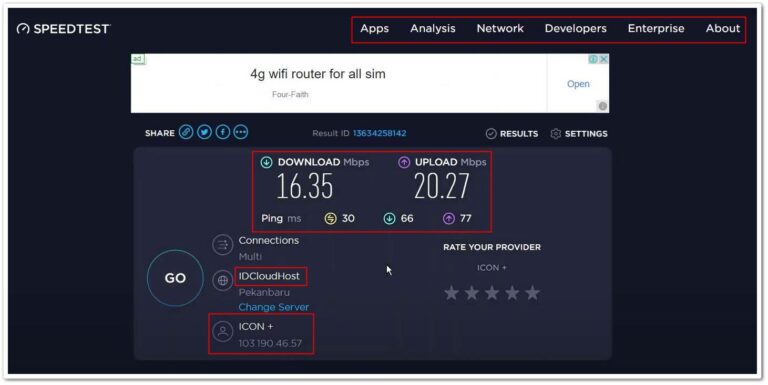
Task: Click the idle ping icon showing 30
Action: [x=331, y=218]
